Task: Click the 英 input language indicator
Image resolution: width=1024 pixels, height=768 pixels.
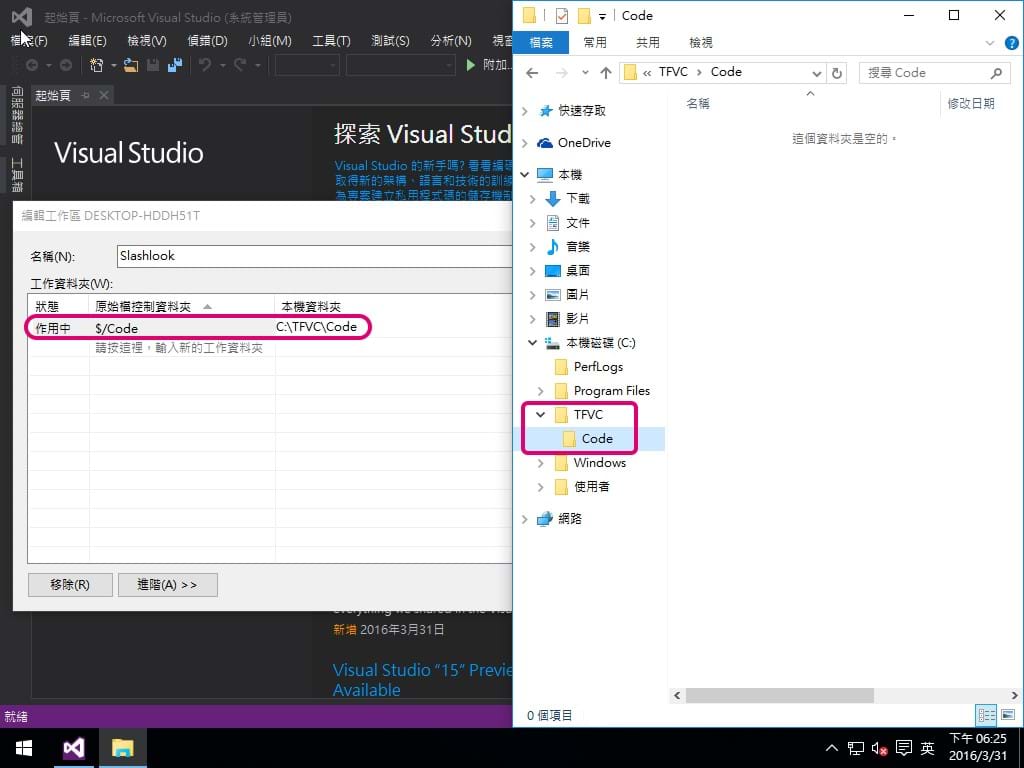Action: click(x=927, y=748)
